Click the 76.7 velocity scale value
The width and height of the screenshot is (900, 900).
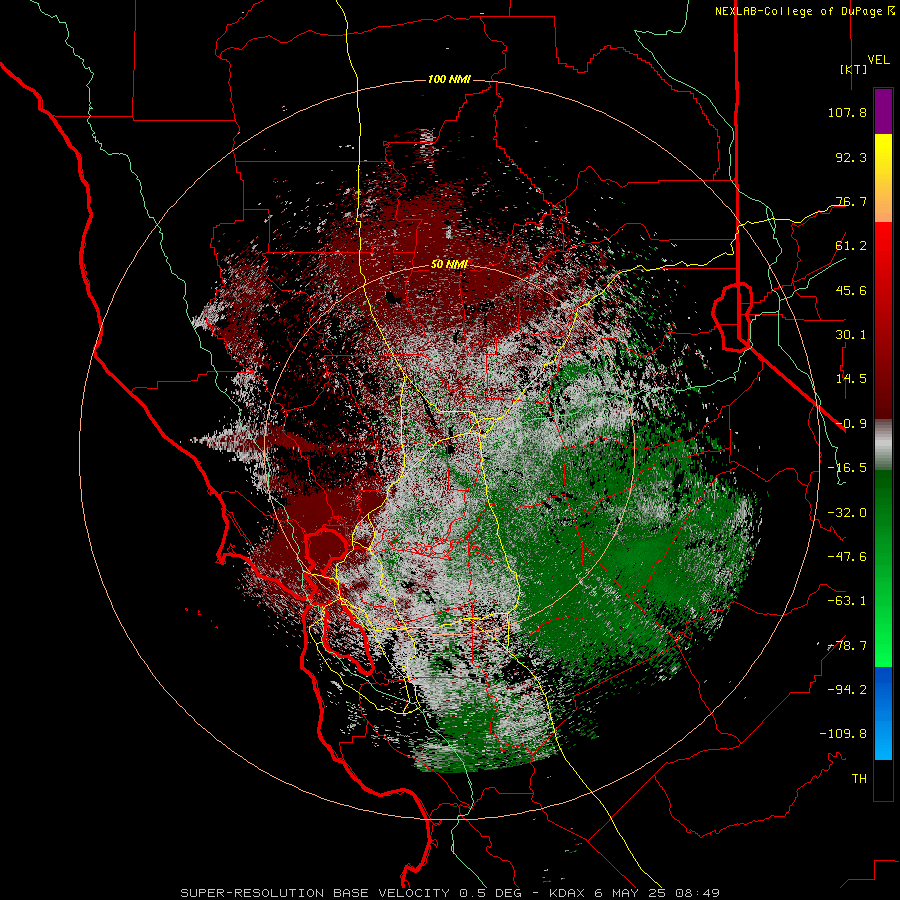[x=851, y=201]
